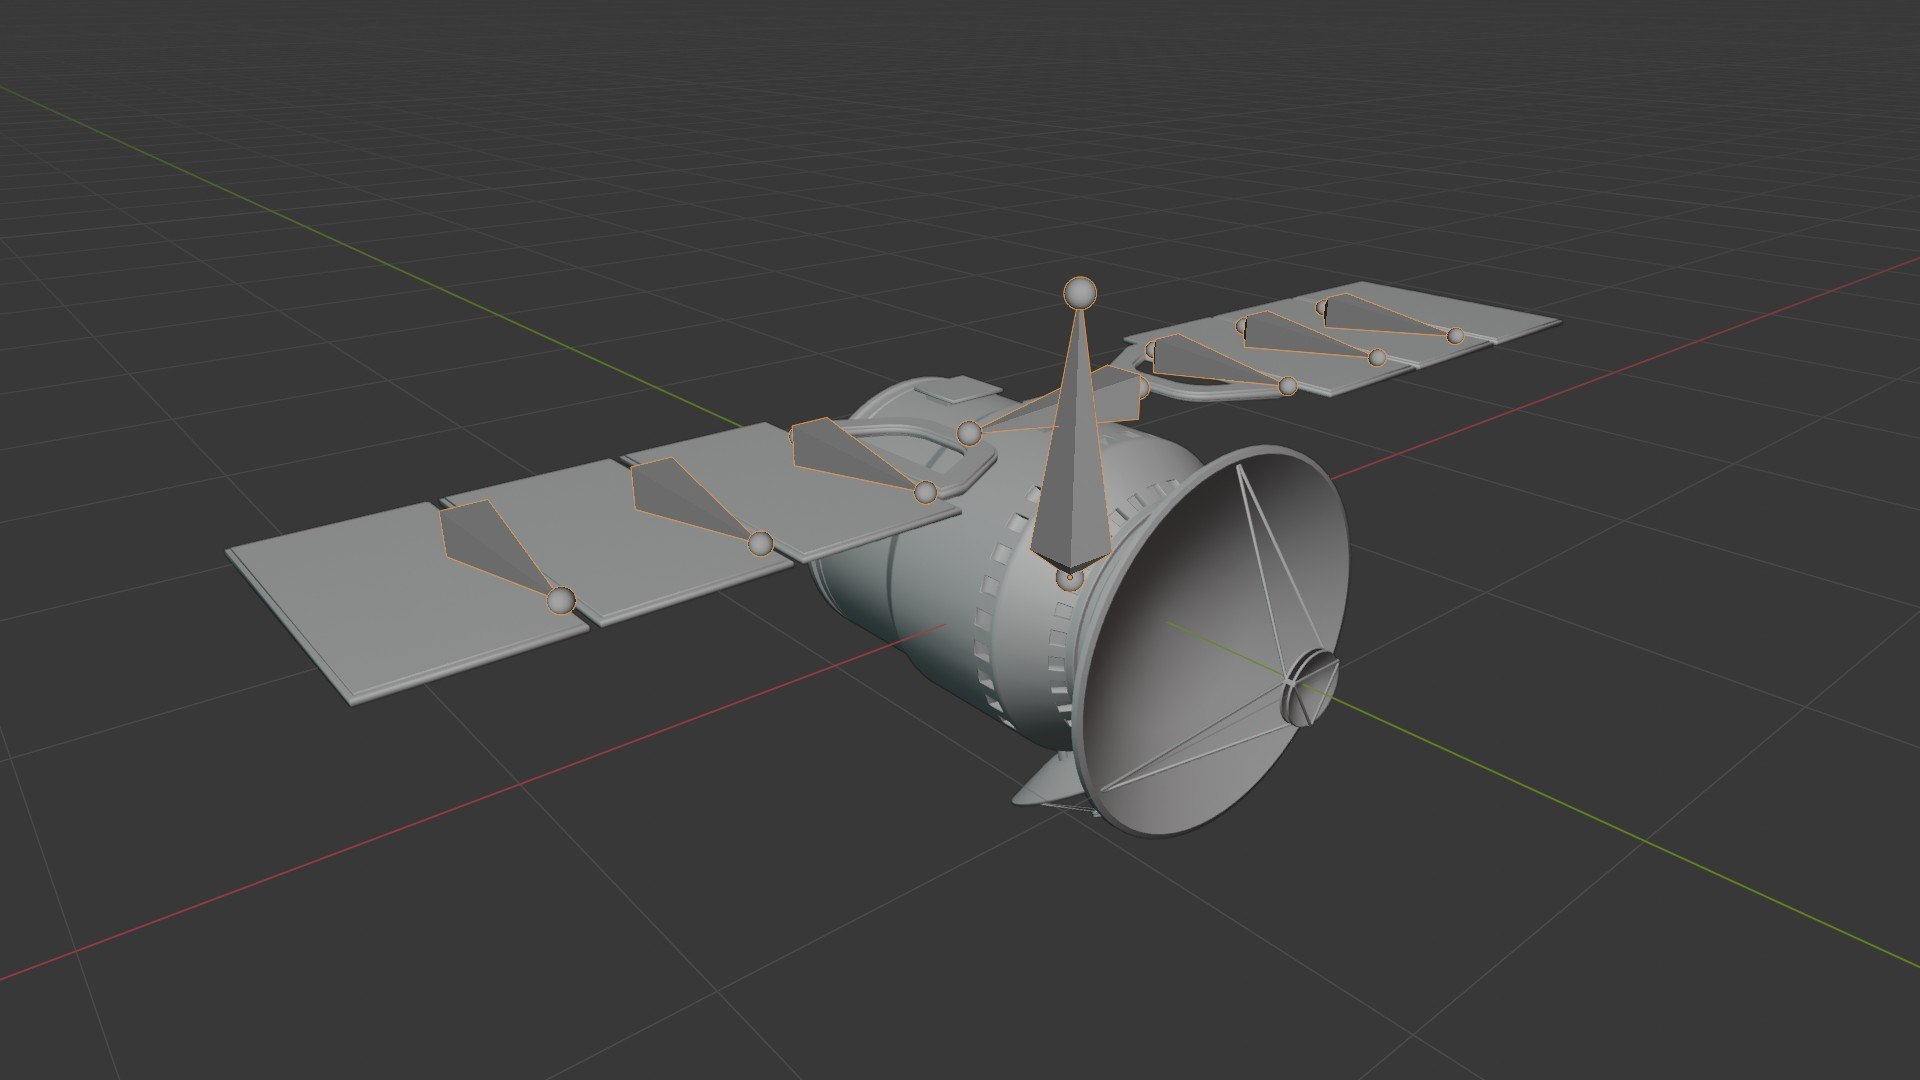
Task: Click the feed horn at dish center
Action: click(x=1310, y=689)
